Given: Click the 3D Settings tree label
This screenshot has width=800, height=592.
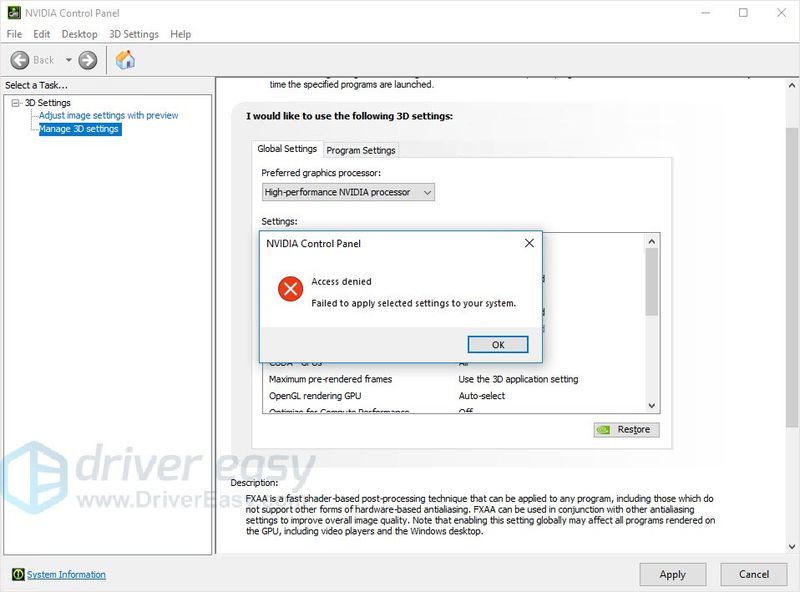Looking at the screenshot, I should coord(47,103).
